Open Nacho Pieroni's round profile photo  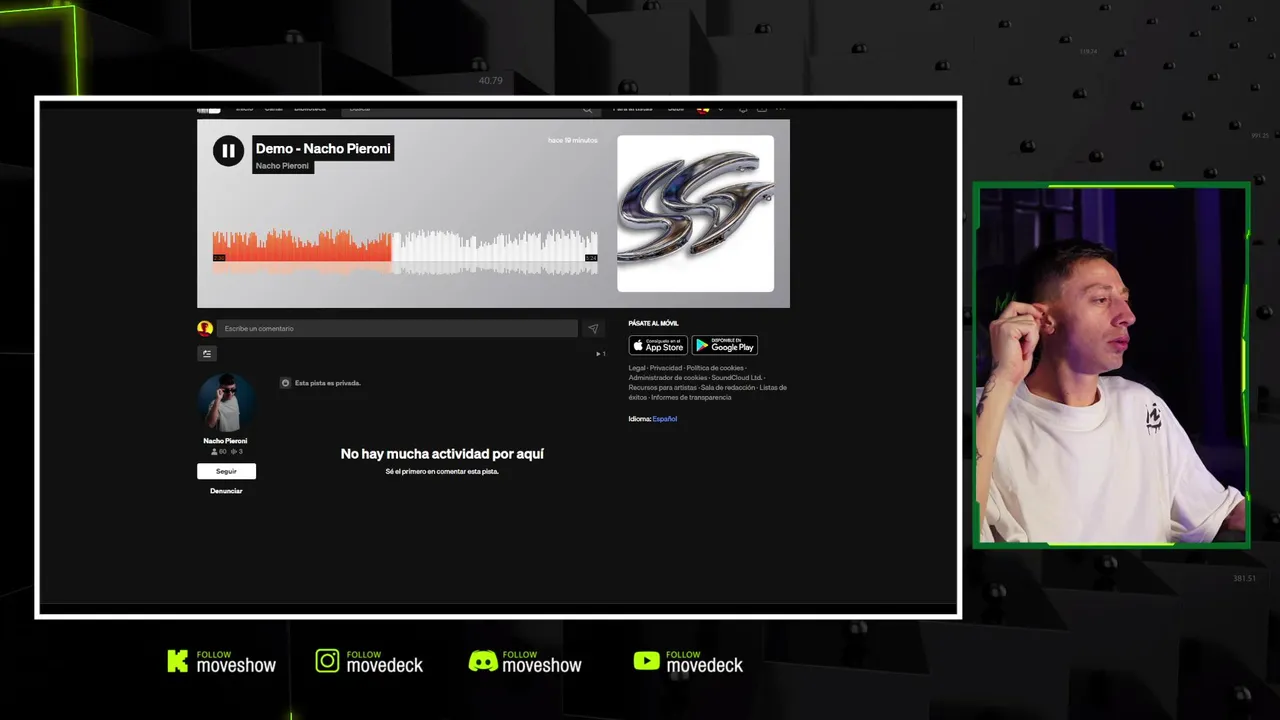(225, 402)
